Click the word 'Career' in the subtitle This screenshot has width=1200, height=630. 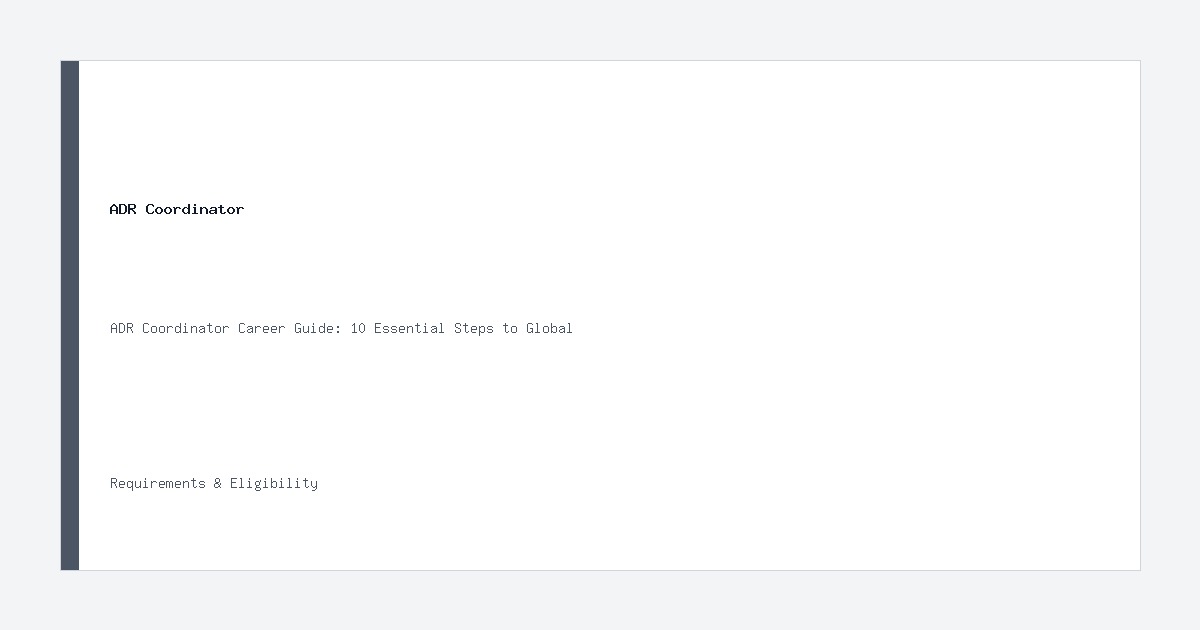262,328
